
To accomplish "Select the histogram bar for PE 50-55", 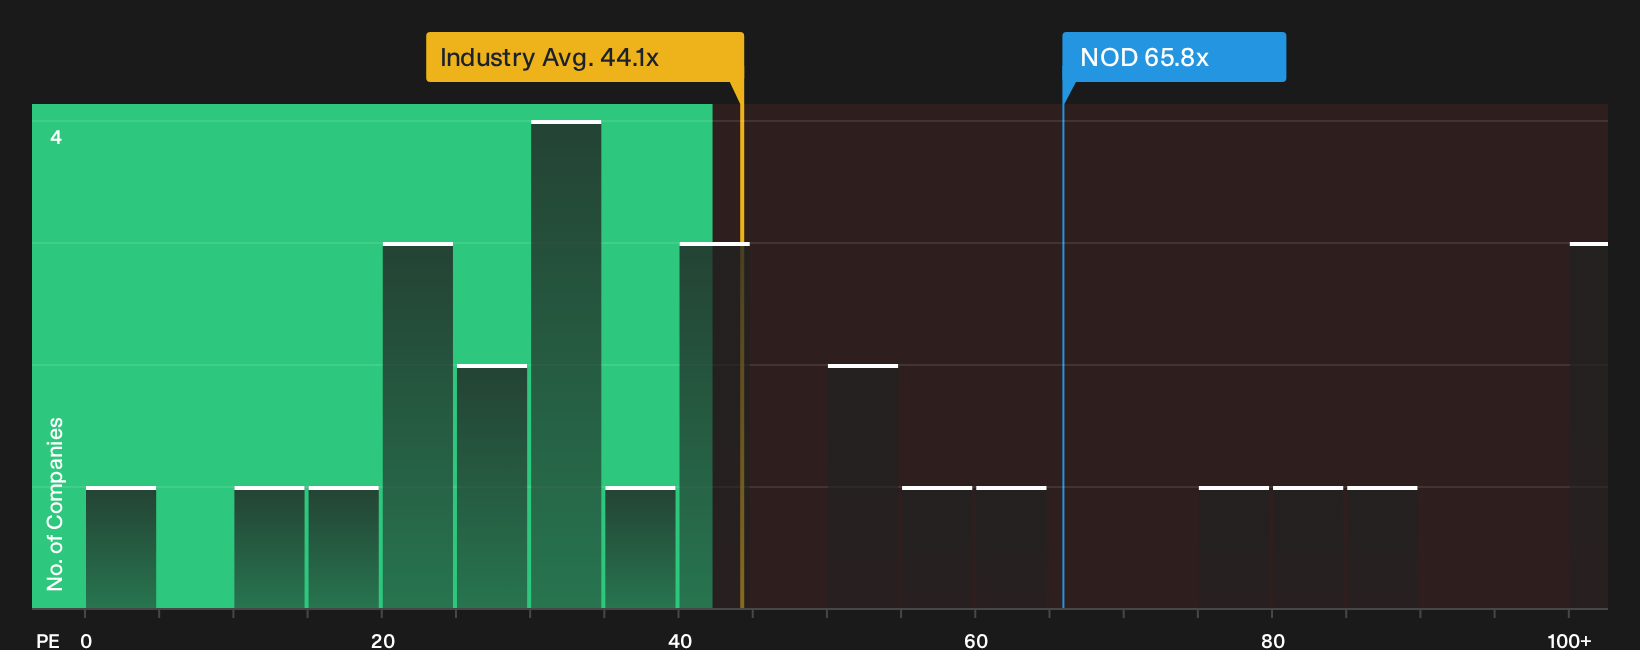I will tap(863, 486).
